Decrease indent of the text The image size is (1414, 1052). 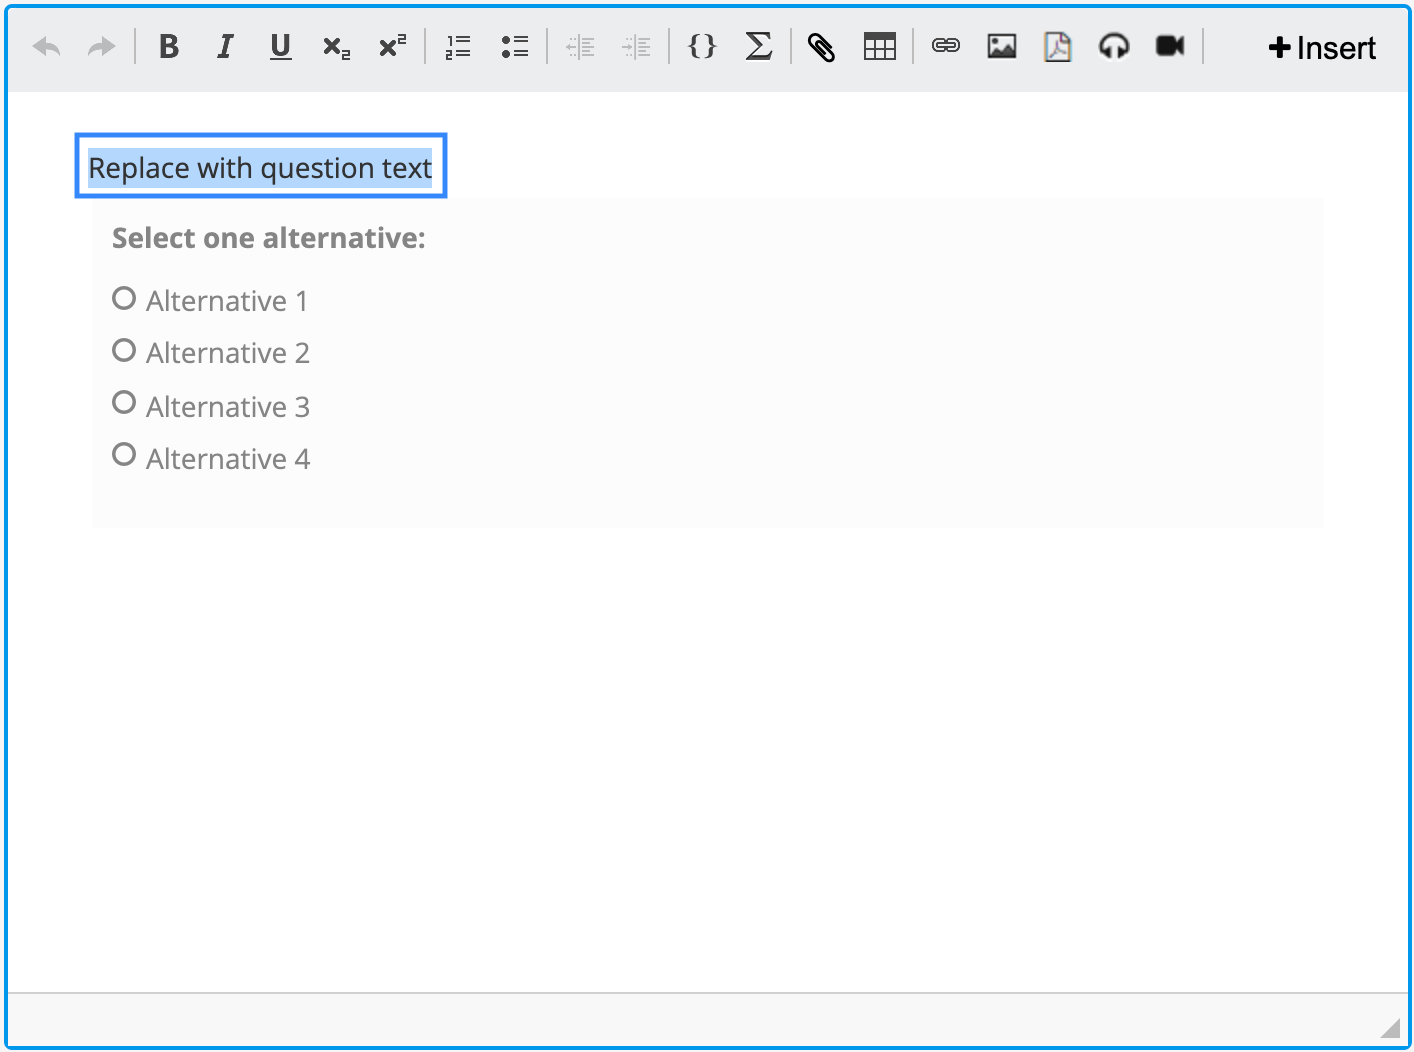click(580, 47)
